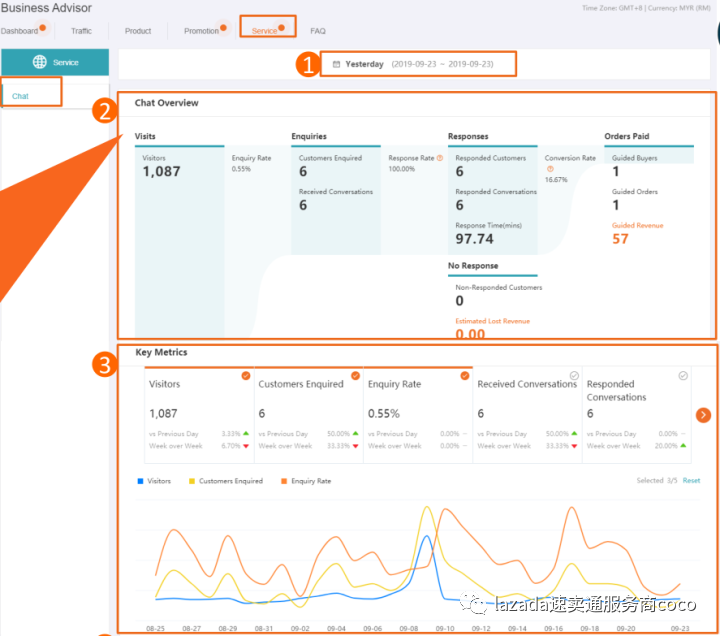Click the orange next-metrics arrow button
Viewport: 720px width, 636px height.
click(x=703, y=415)
